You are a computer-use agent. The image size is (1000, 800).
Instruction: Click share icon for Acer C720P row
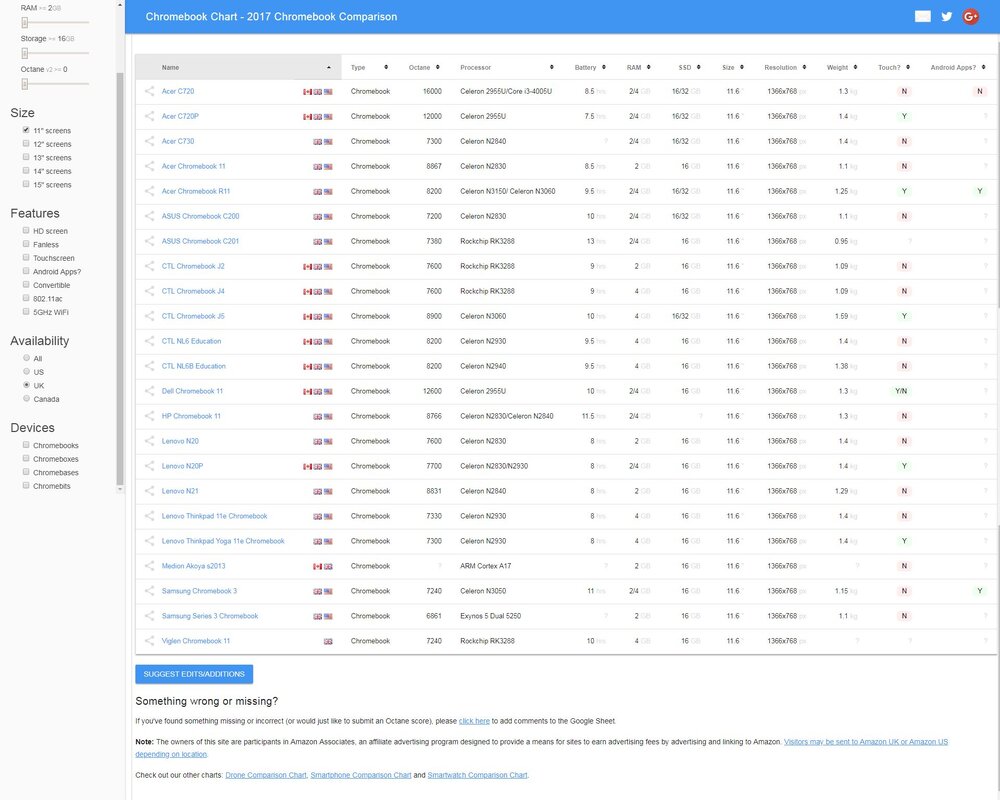pos(149,116)
